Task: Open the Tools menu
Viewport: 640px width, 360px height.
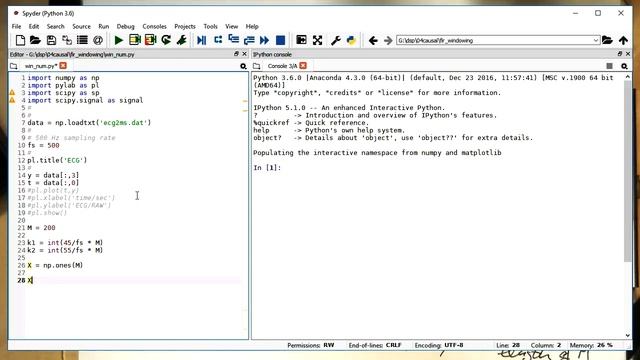Action: tap(210, 26)
